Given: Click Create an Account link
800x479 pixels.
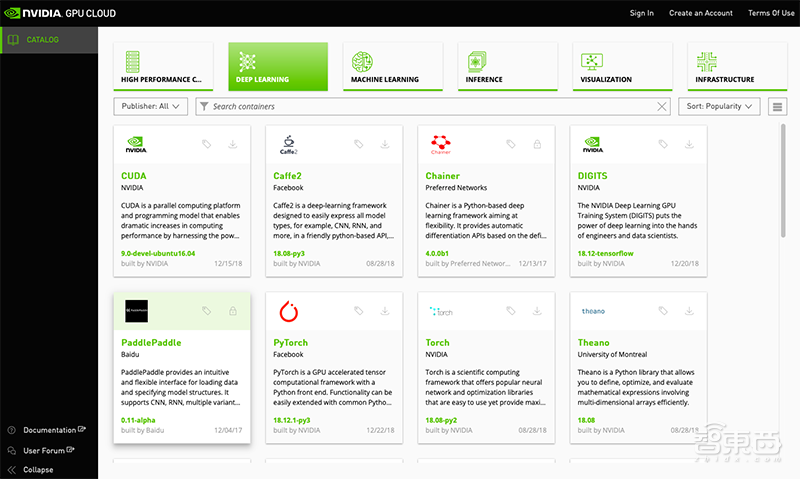Looking at the screenshot, I should (x=700, y=13).
